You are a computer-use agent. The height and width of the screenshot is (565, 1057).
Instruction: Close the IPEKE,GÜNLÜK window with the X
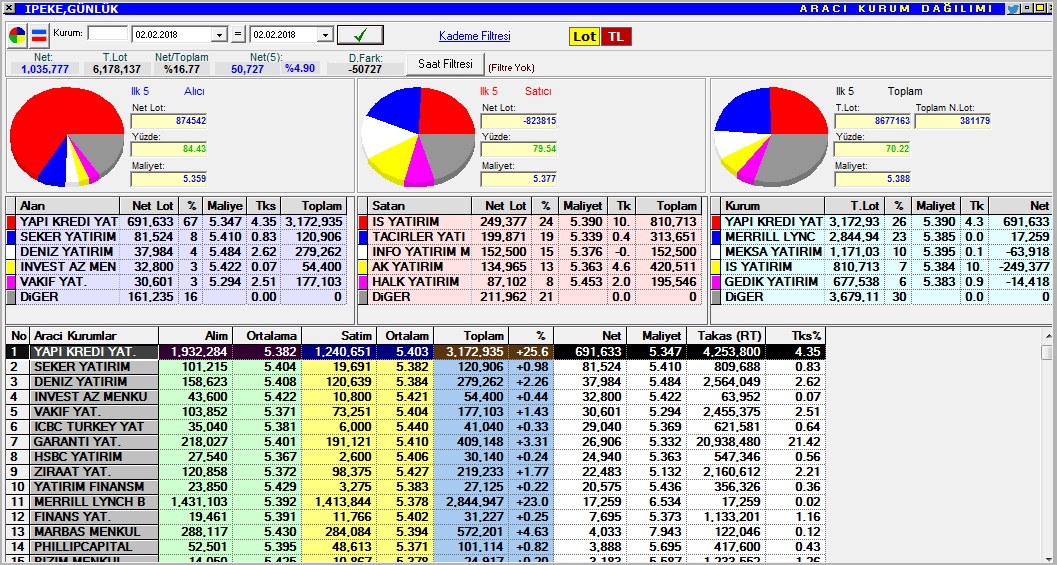[x=9, y=9]
